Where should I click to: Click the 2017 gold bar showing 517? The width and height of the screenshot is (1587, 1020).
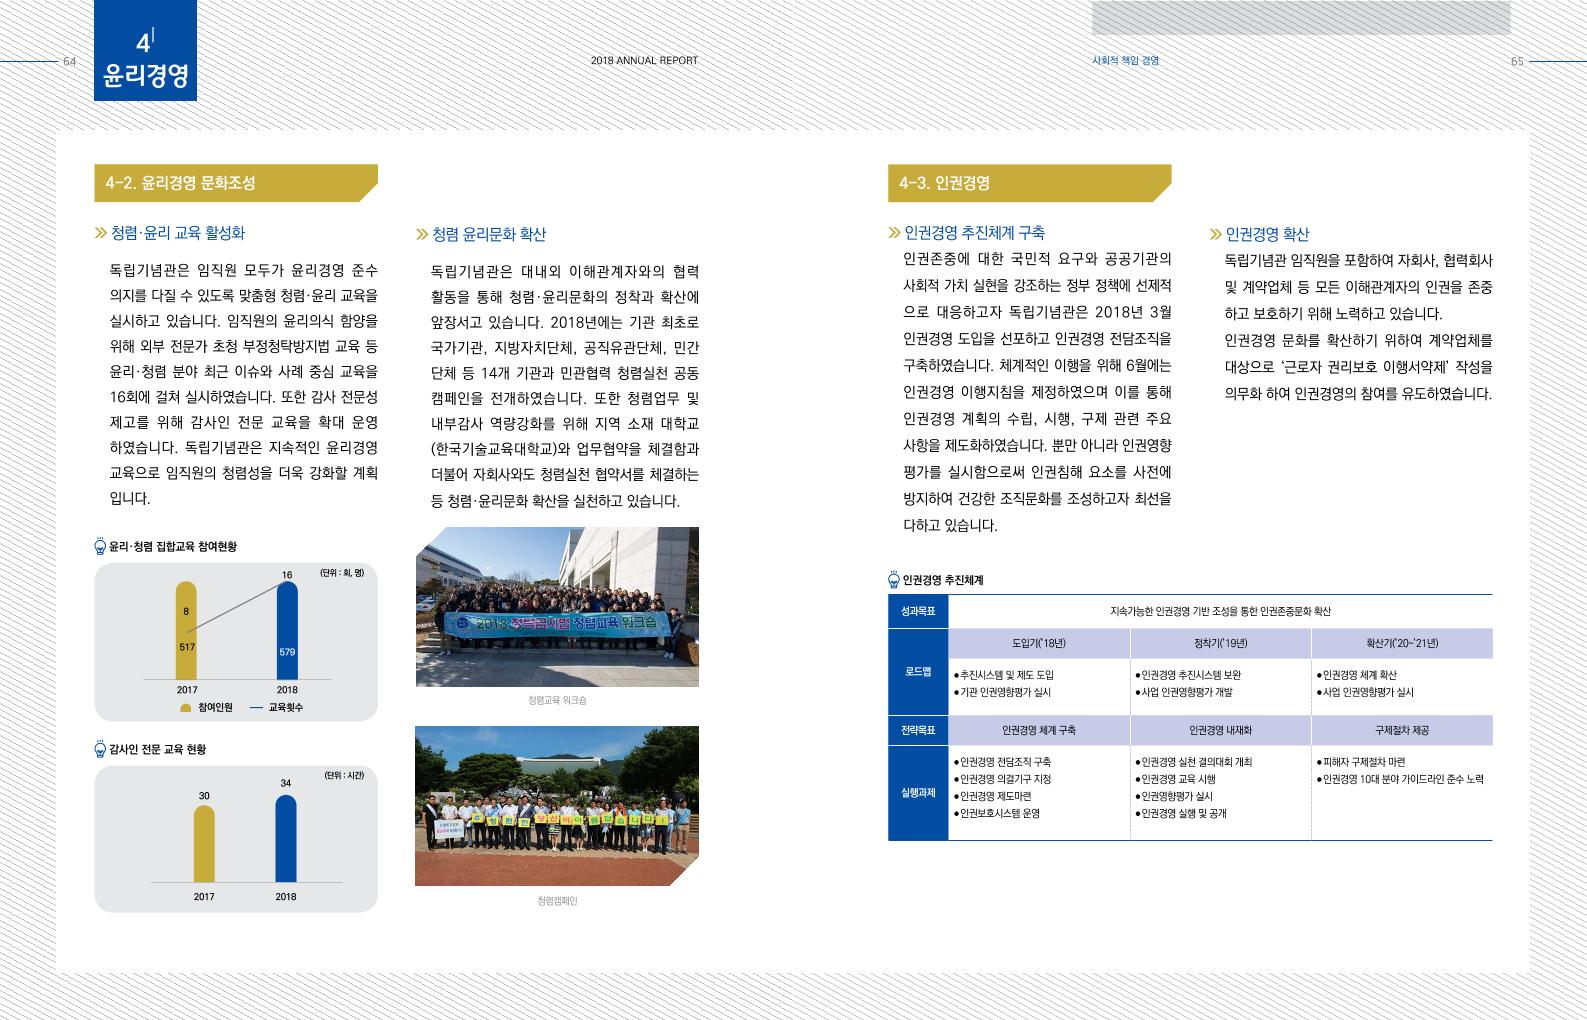pos(187,631)
